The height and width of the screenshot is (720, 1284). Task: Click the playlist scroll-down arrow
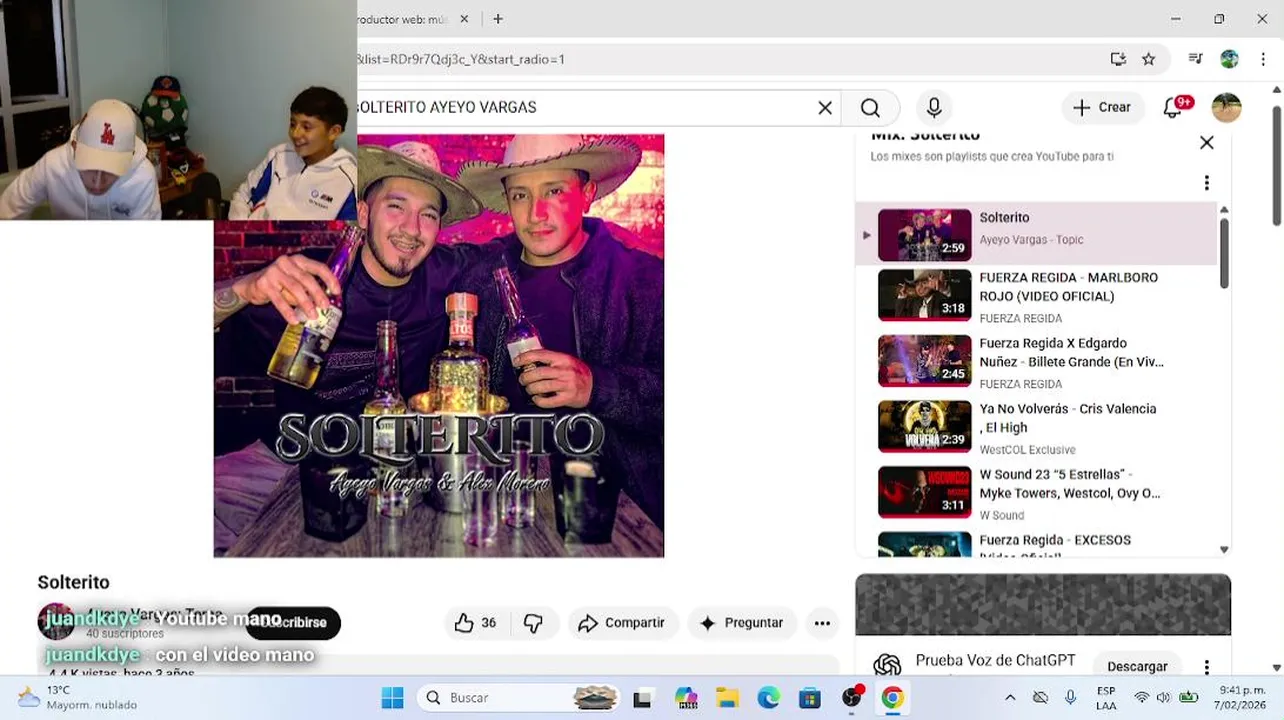click(1224, 549)
